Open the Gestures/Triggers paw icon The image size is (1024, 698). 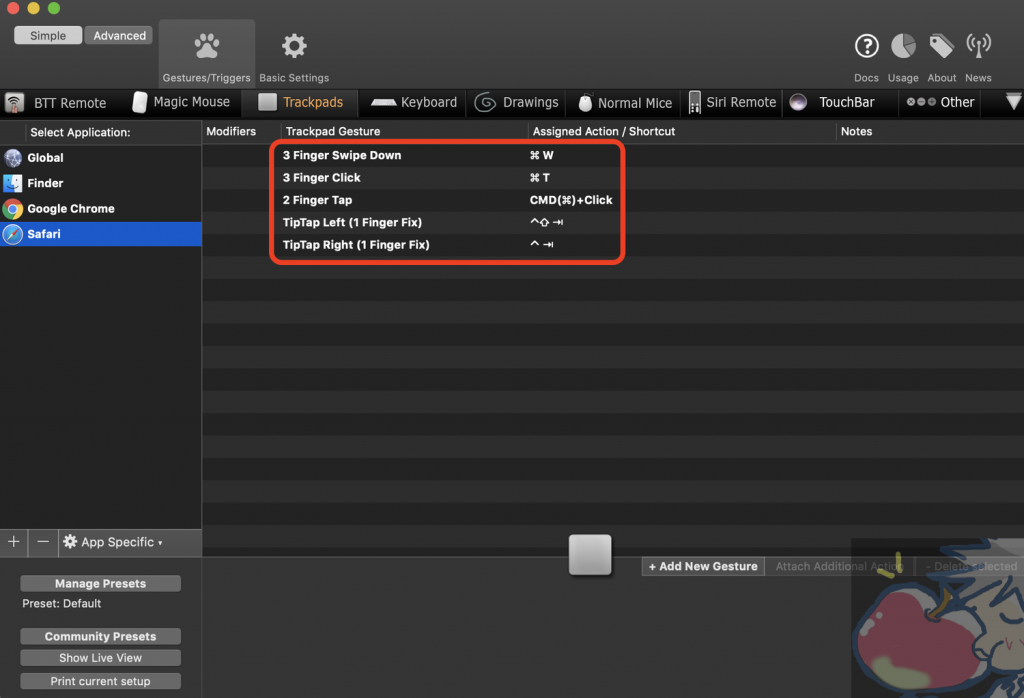pyautogui.click(x=206, y=46)
